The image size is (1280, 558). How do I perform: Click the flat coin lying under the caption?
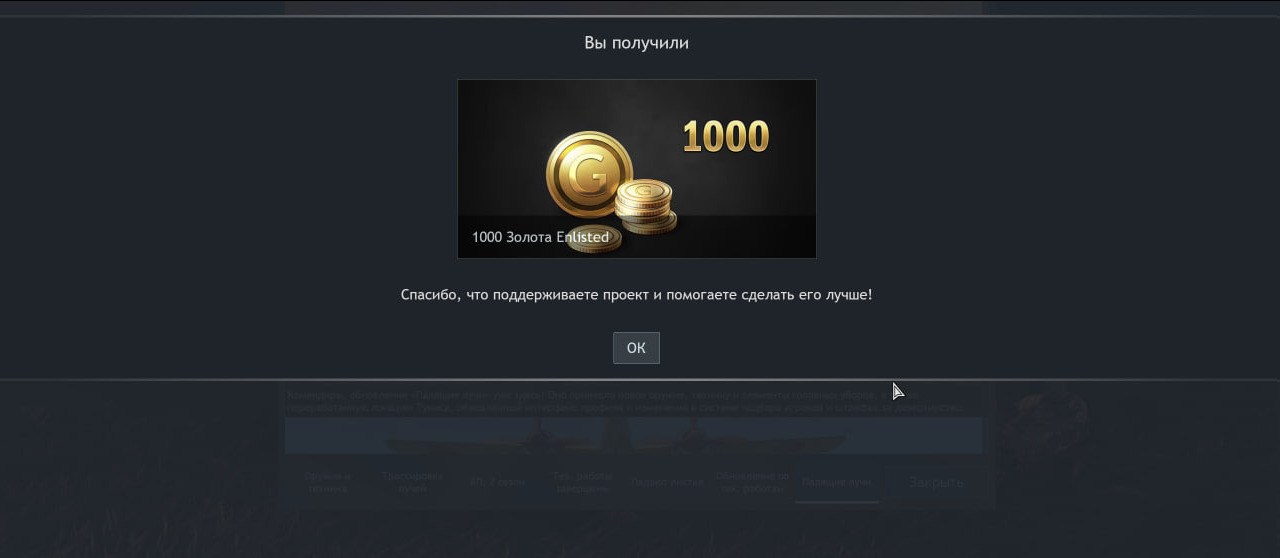593,238
